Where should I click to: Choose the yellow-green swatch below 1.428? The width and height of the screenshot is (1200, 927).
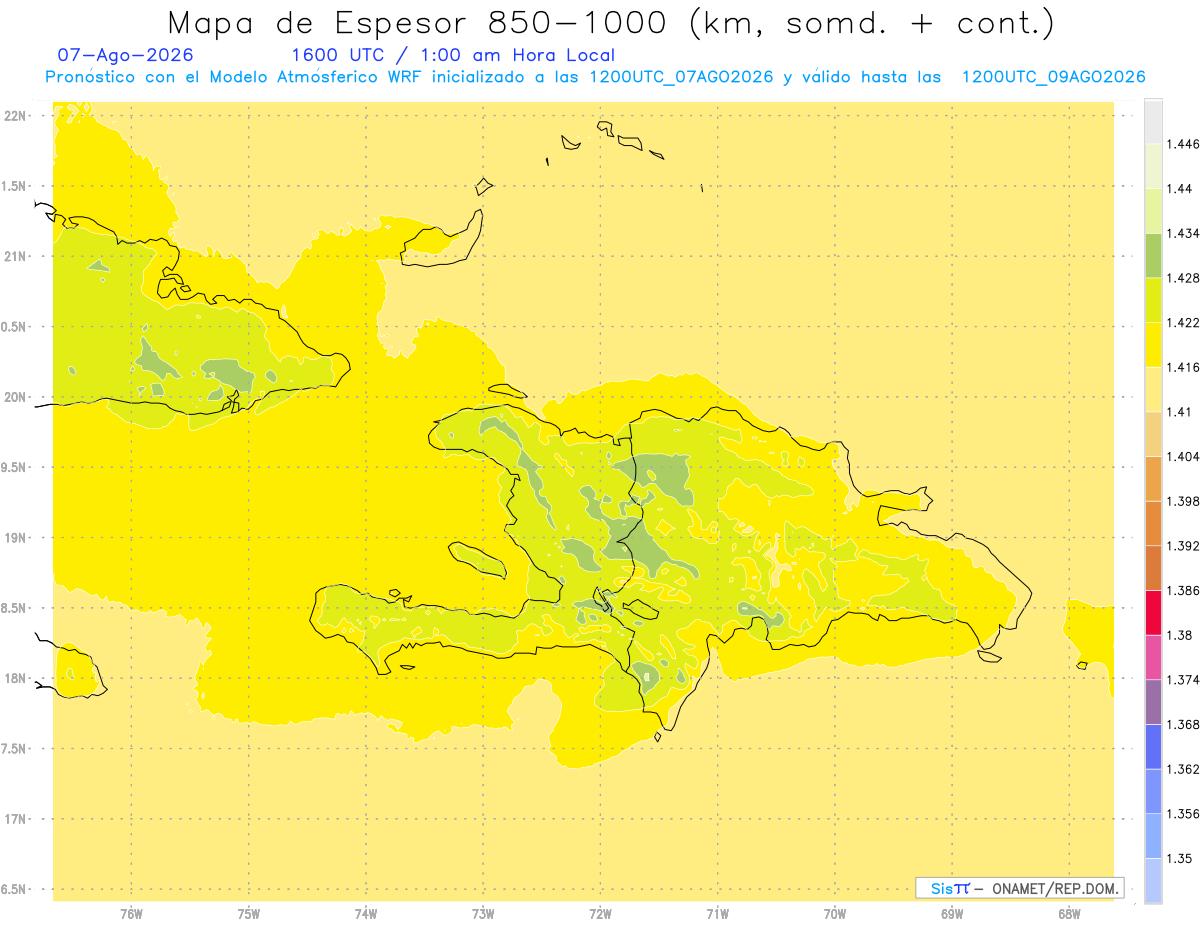pyautogui.click(x=1153, y=300)
